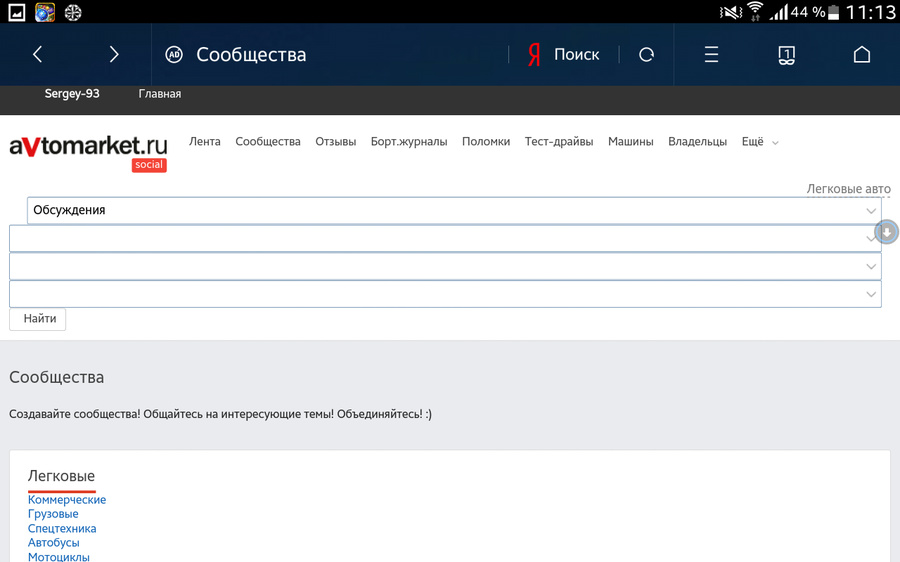Click the avtomarket.ru social logo
This screenshot has height=562, width=900.
click(x=88, y=153)
